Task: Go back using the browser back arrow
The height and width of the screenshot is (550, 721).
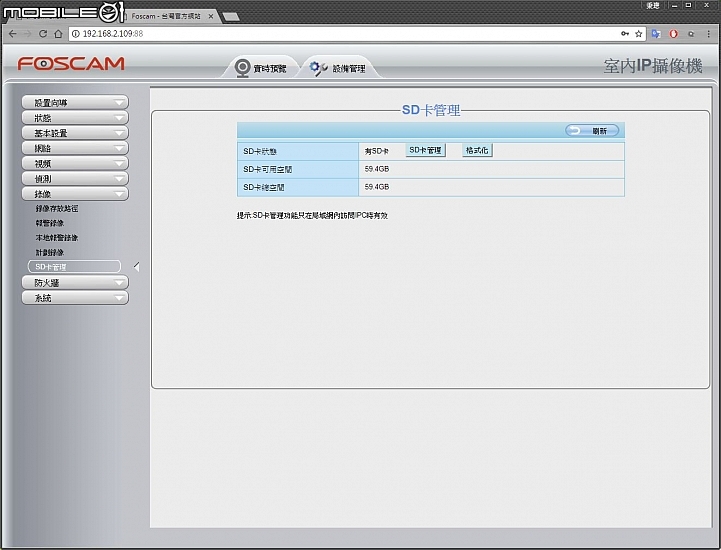Action: [12, 34]
